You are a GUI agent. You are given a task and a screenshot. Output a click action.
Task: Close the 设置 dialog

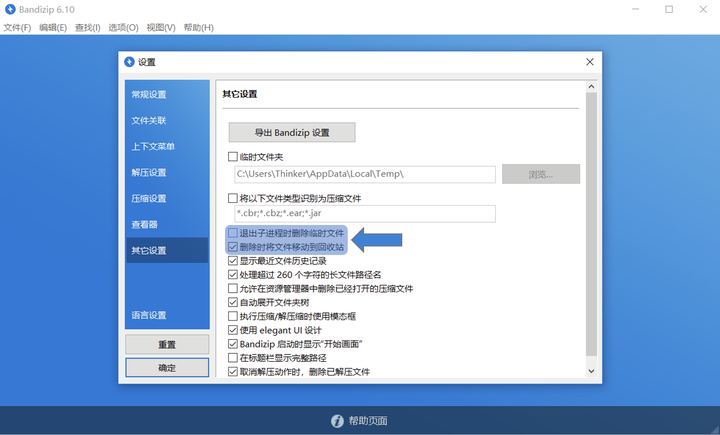(x=590, y=62)
